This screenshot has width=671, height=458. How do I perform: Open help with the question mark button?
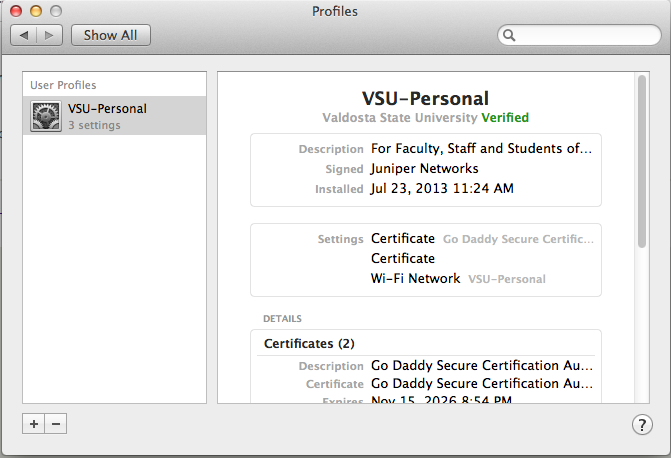tap(642, 425)
